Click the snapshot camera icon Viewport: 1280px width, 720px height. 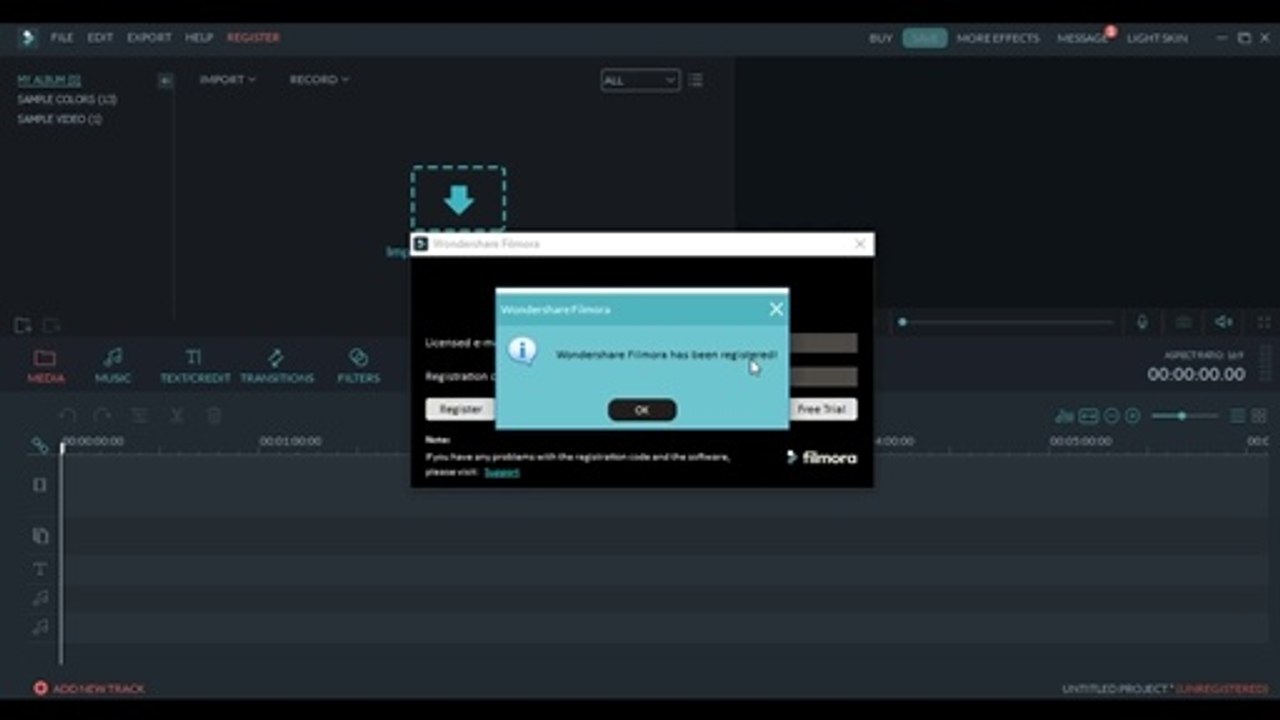(1184, 322)
